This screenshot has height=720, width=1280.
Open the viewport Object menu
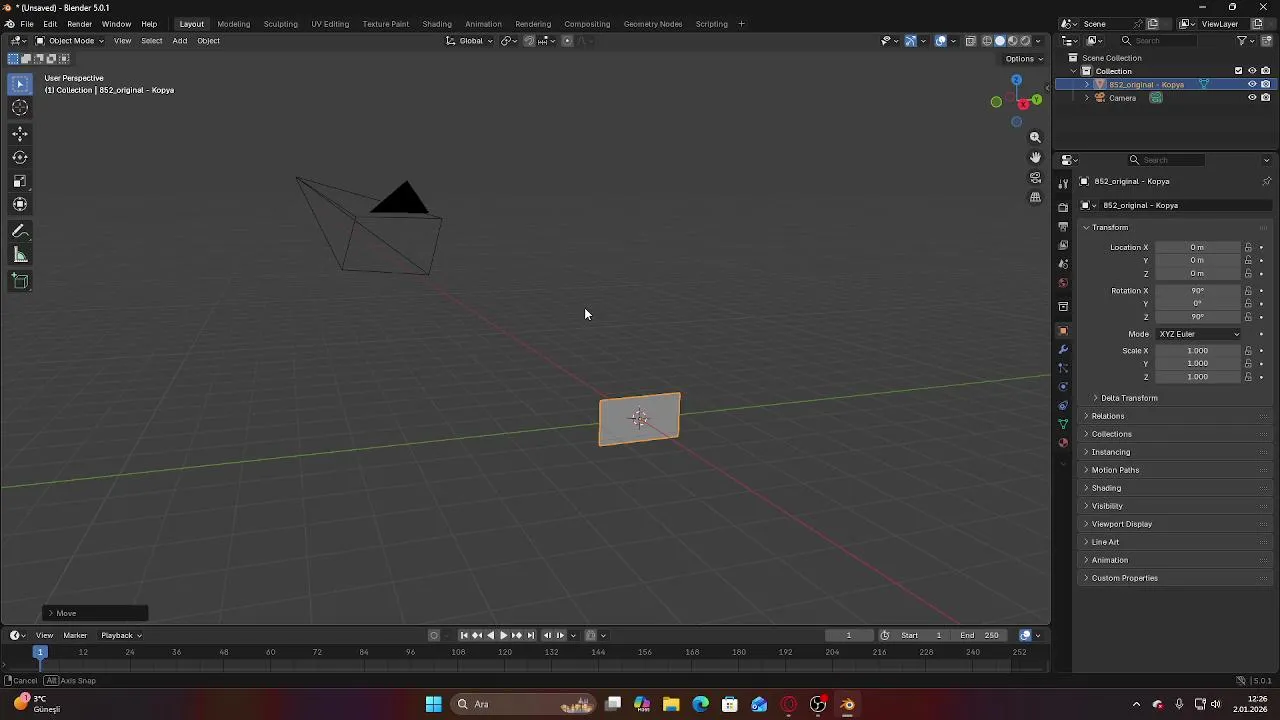(208, 41)
